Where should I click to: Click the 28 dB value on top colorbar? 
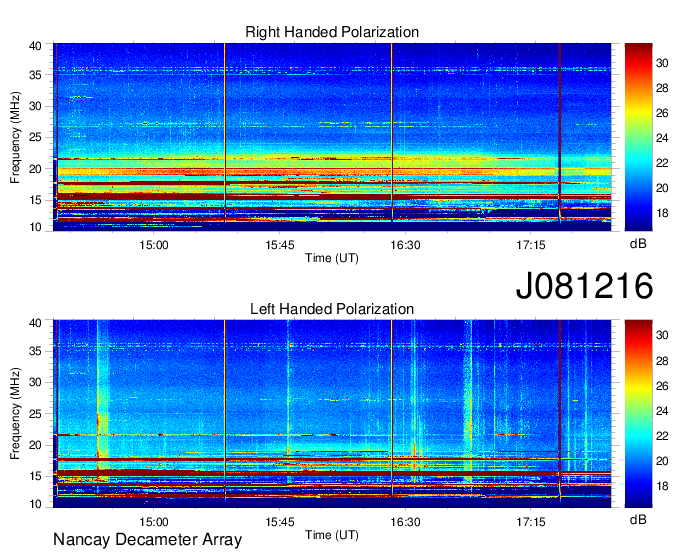pos(662,88)
